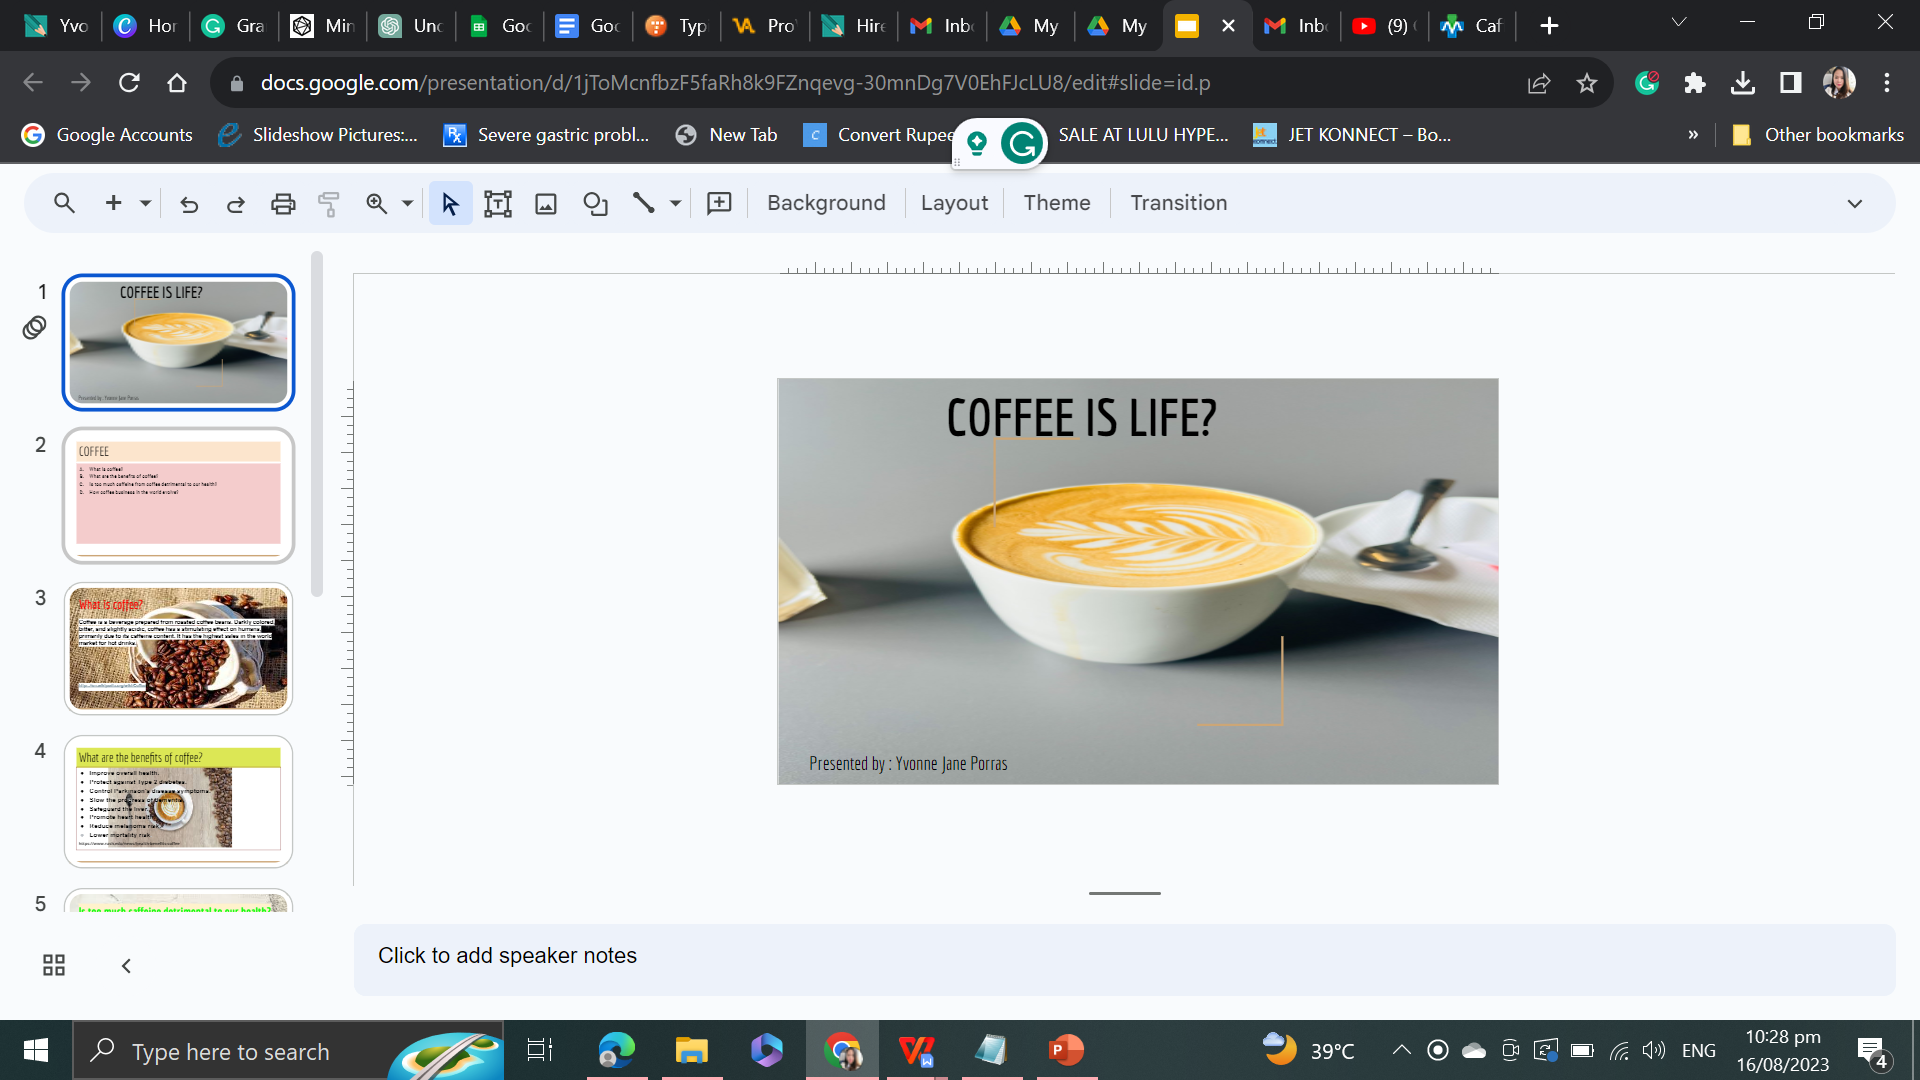Open the zoom level dropdown arrow
This screenshot has height=1080, width=1920.
tap(407, 204)
